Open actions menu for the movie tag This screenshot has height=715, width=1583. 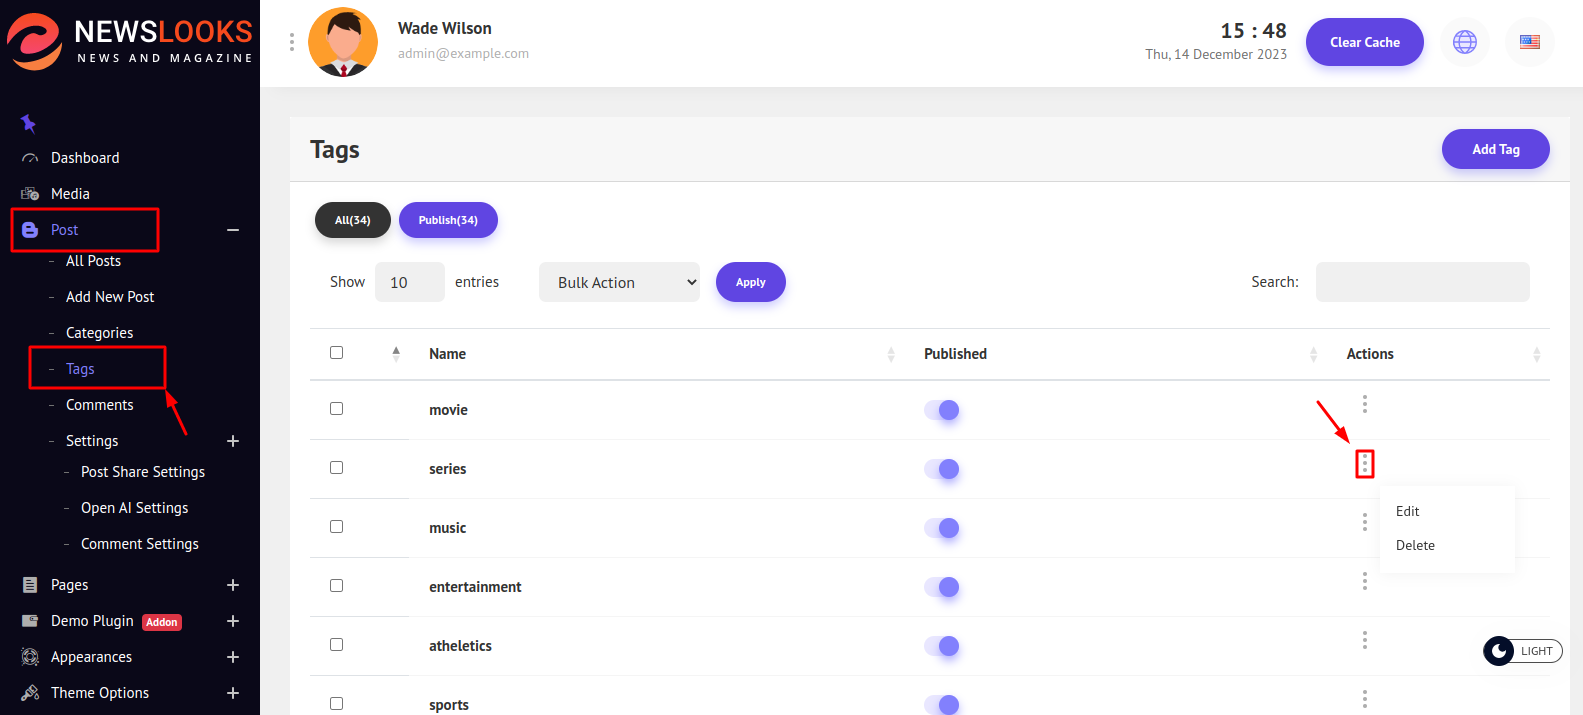[x=1364, y=404]
